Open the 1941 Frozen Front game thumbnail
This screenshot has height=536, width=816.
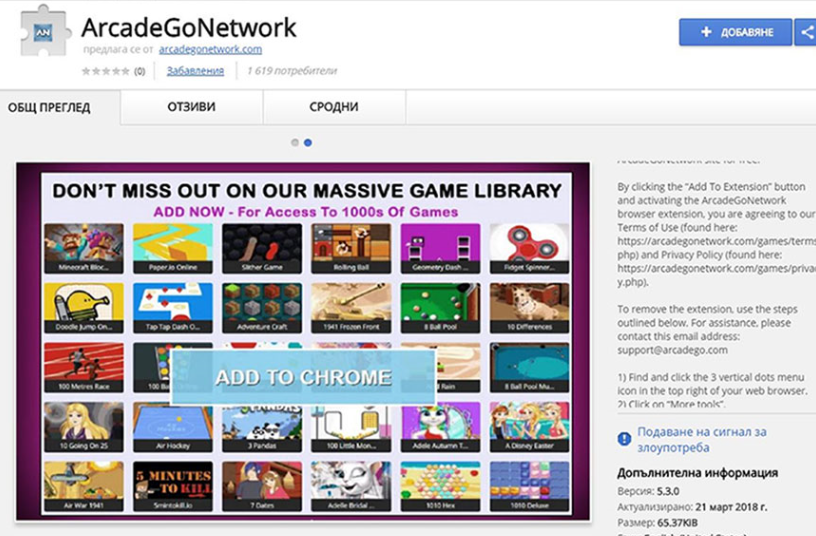351,308
